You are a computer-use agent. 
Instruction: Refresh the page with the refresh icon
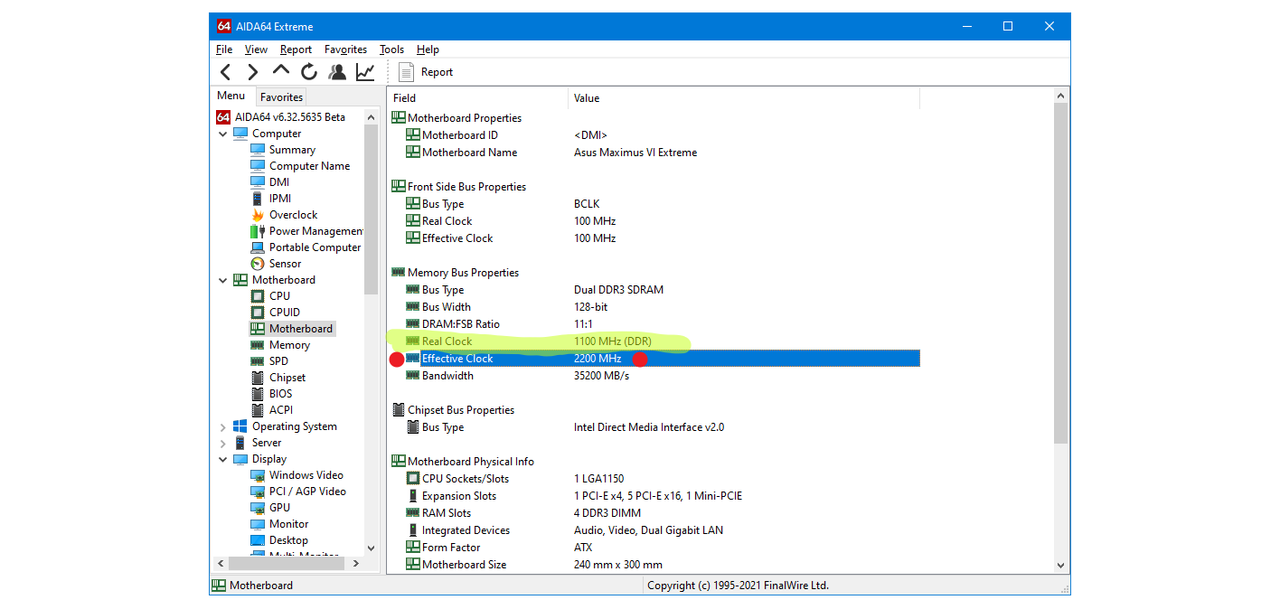pos(309,72)
